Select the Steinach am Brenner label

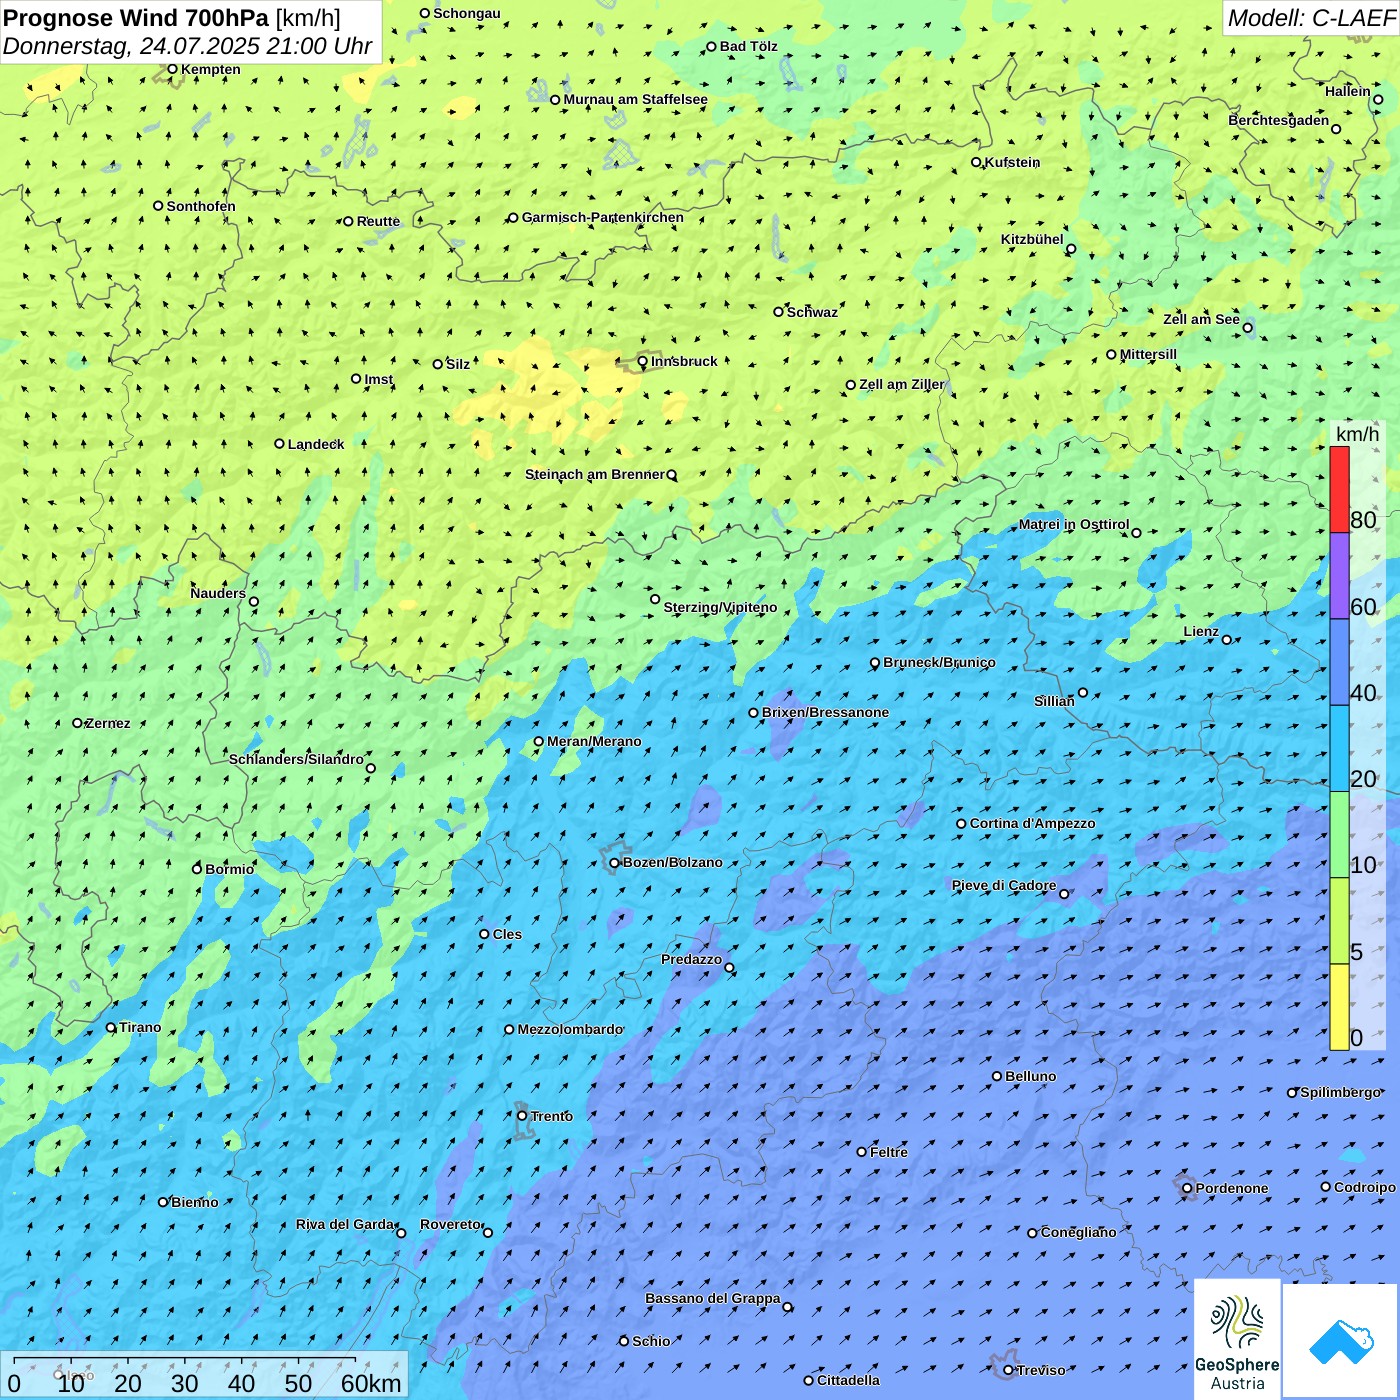[594, 474]
